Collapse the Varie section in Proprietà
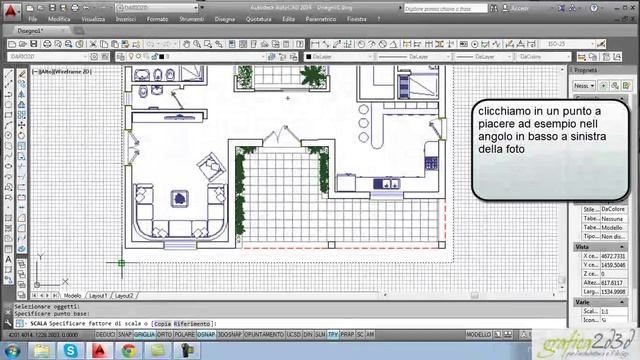640x360 pixels. click(622, 302)
